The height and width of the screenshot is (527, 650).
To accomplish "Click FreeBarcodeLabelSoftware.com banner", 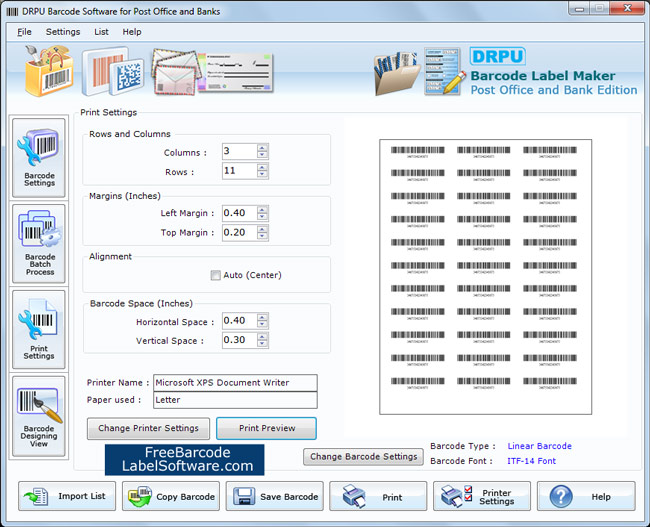I will [184, 459].
